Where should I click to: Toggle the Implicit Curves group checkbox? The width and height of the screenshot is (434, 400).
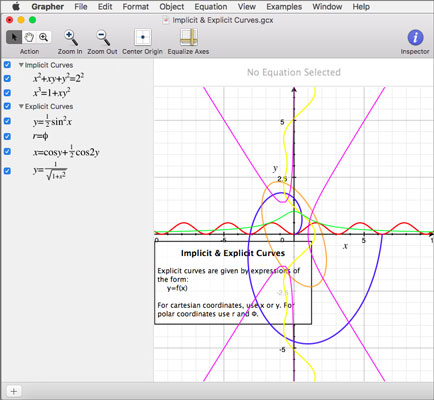pyautogui.click(x=7, y=65)
